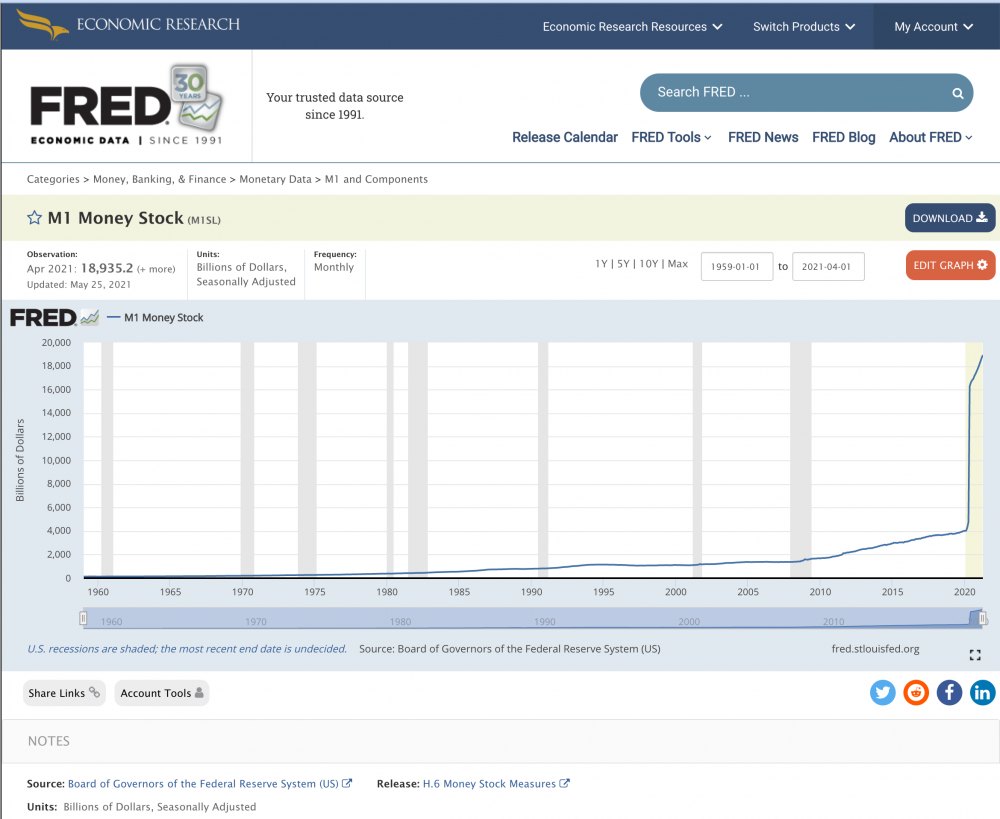Screen dimensions: 1000x819
Task: Click the DOWNLOAD button
Action: (x=950, y=218)
